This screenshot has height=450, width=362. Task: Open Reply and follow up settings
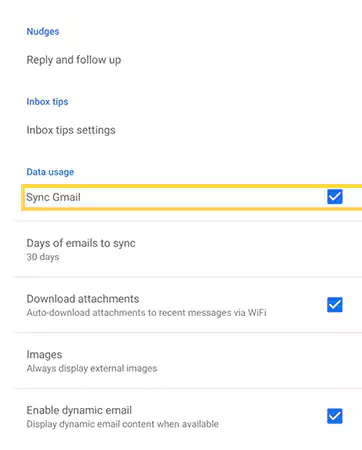[x=74, y=60]
